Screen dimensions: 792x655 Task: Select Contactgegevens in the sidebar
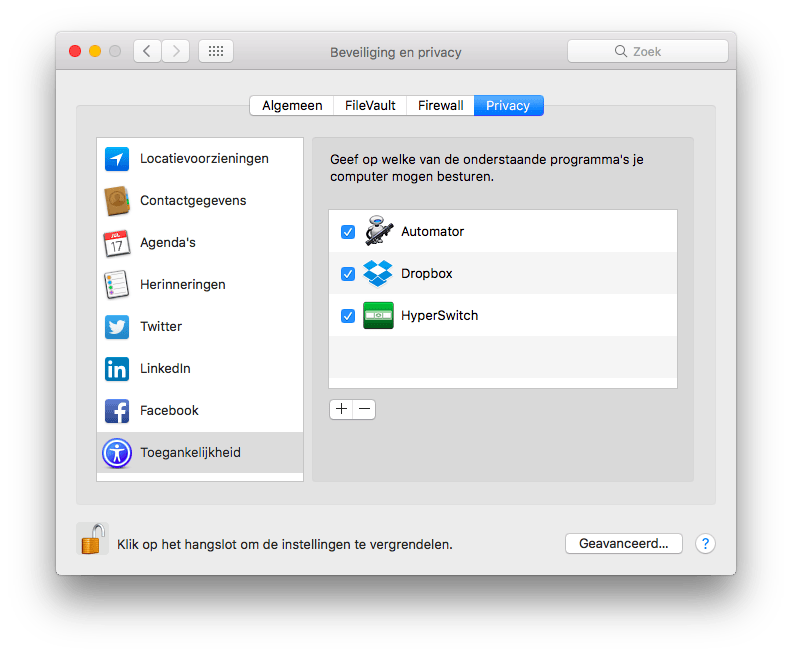point(200,201)
